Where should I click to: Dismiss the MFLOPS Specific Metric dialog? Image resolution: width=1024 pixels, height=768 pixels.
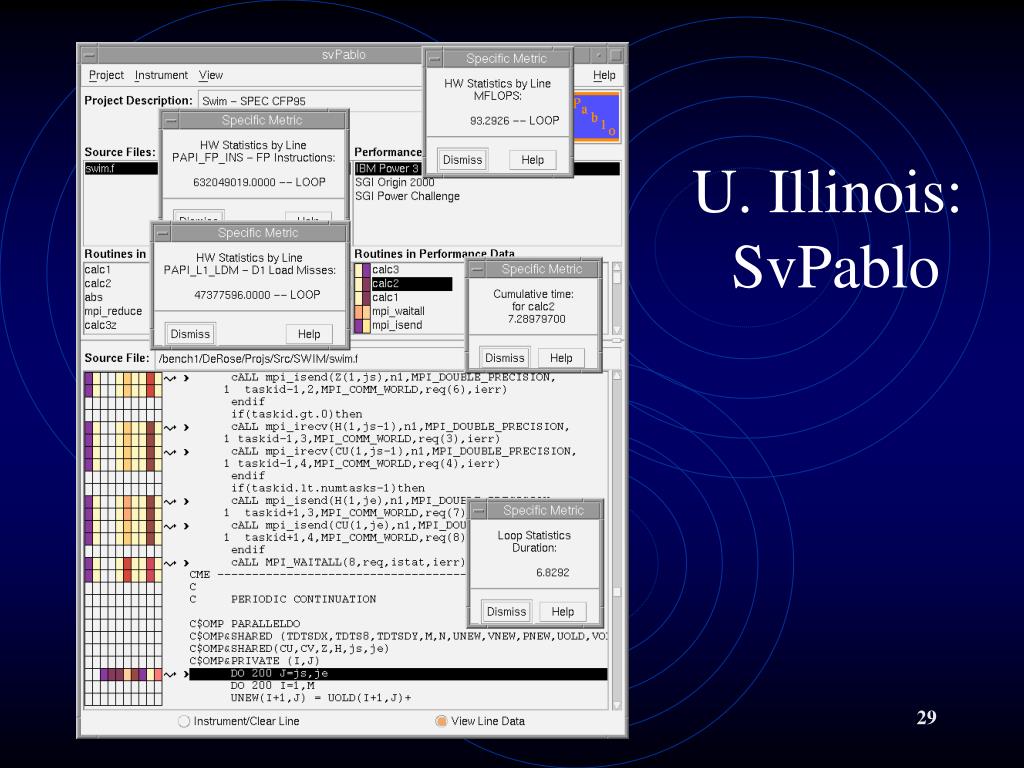click(462, 159)
